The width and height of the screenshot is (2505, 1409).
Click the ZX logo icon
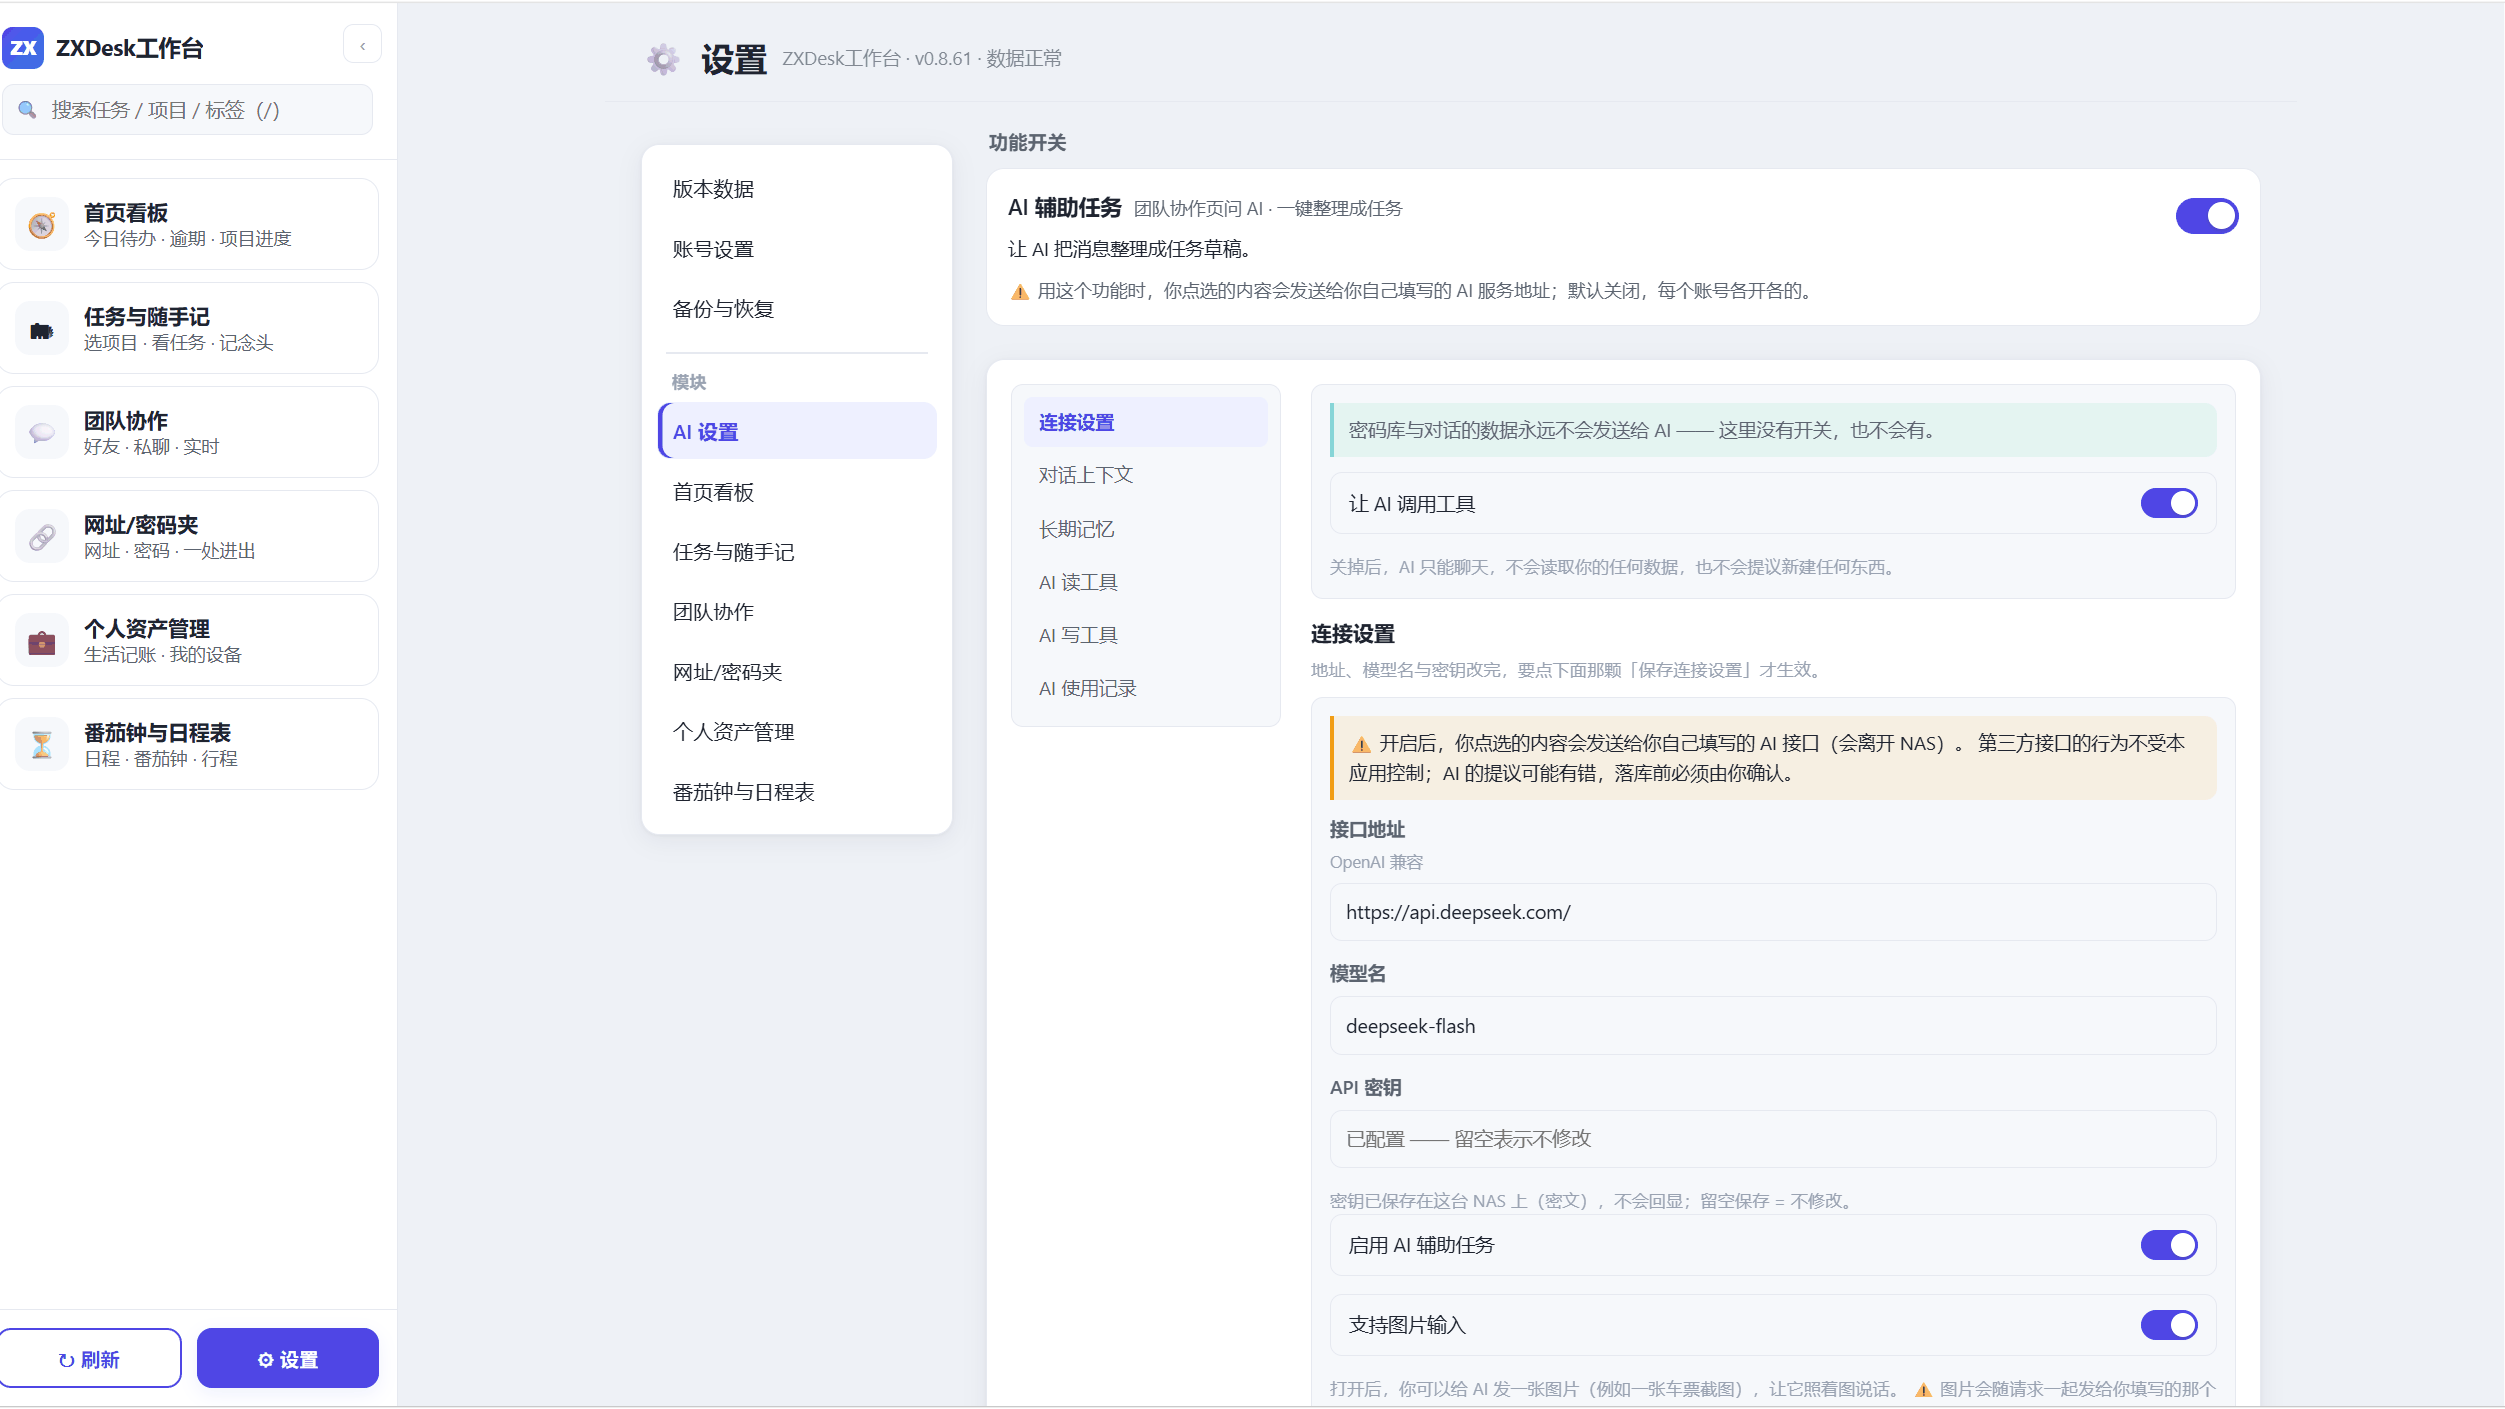coord(23,47)
